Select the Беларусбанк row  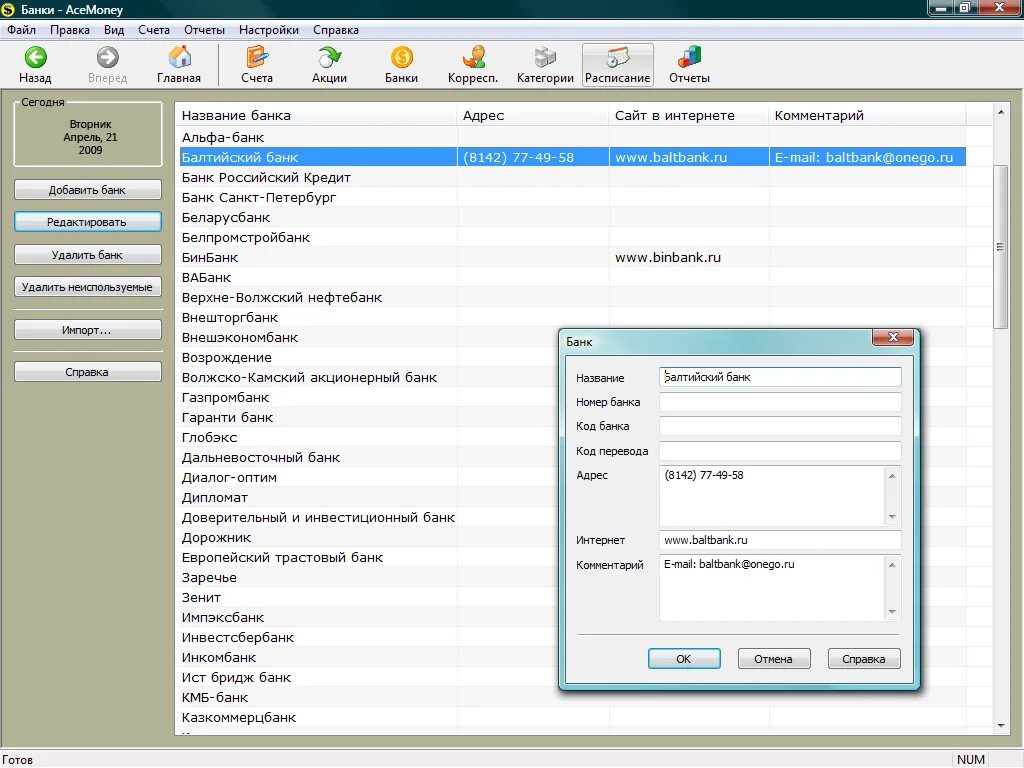[x=573, y=217]
